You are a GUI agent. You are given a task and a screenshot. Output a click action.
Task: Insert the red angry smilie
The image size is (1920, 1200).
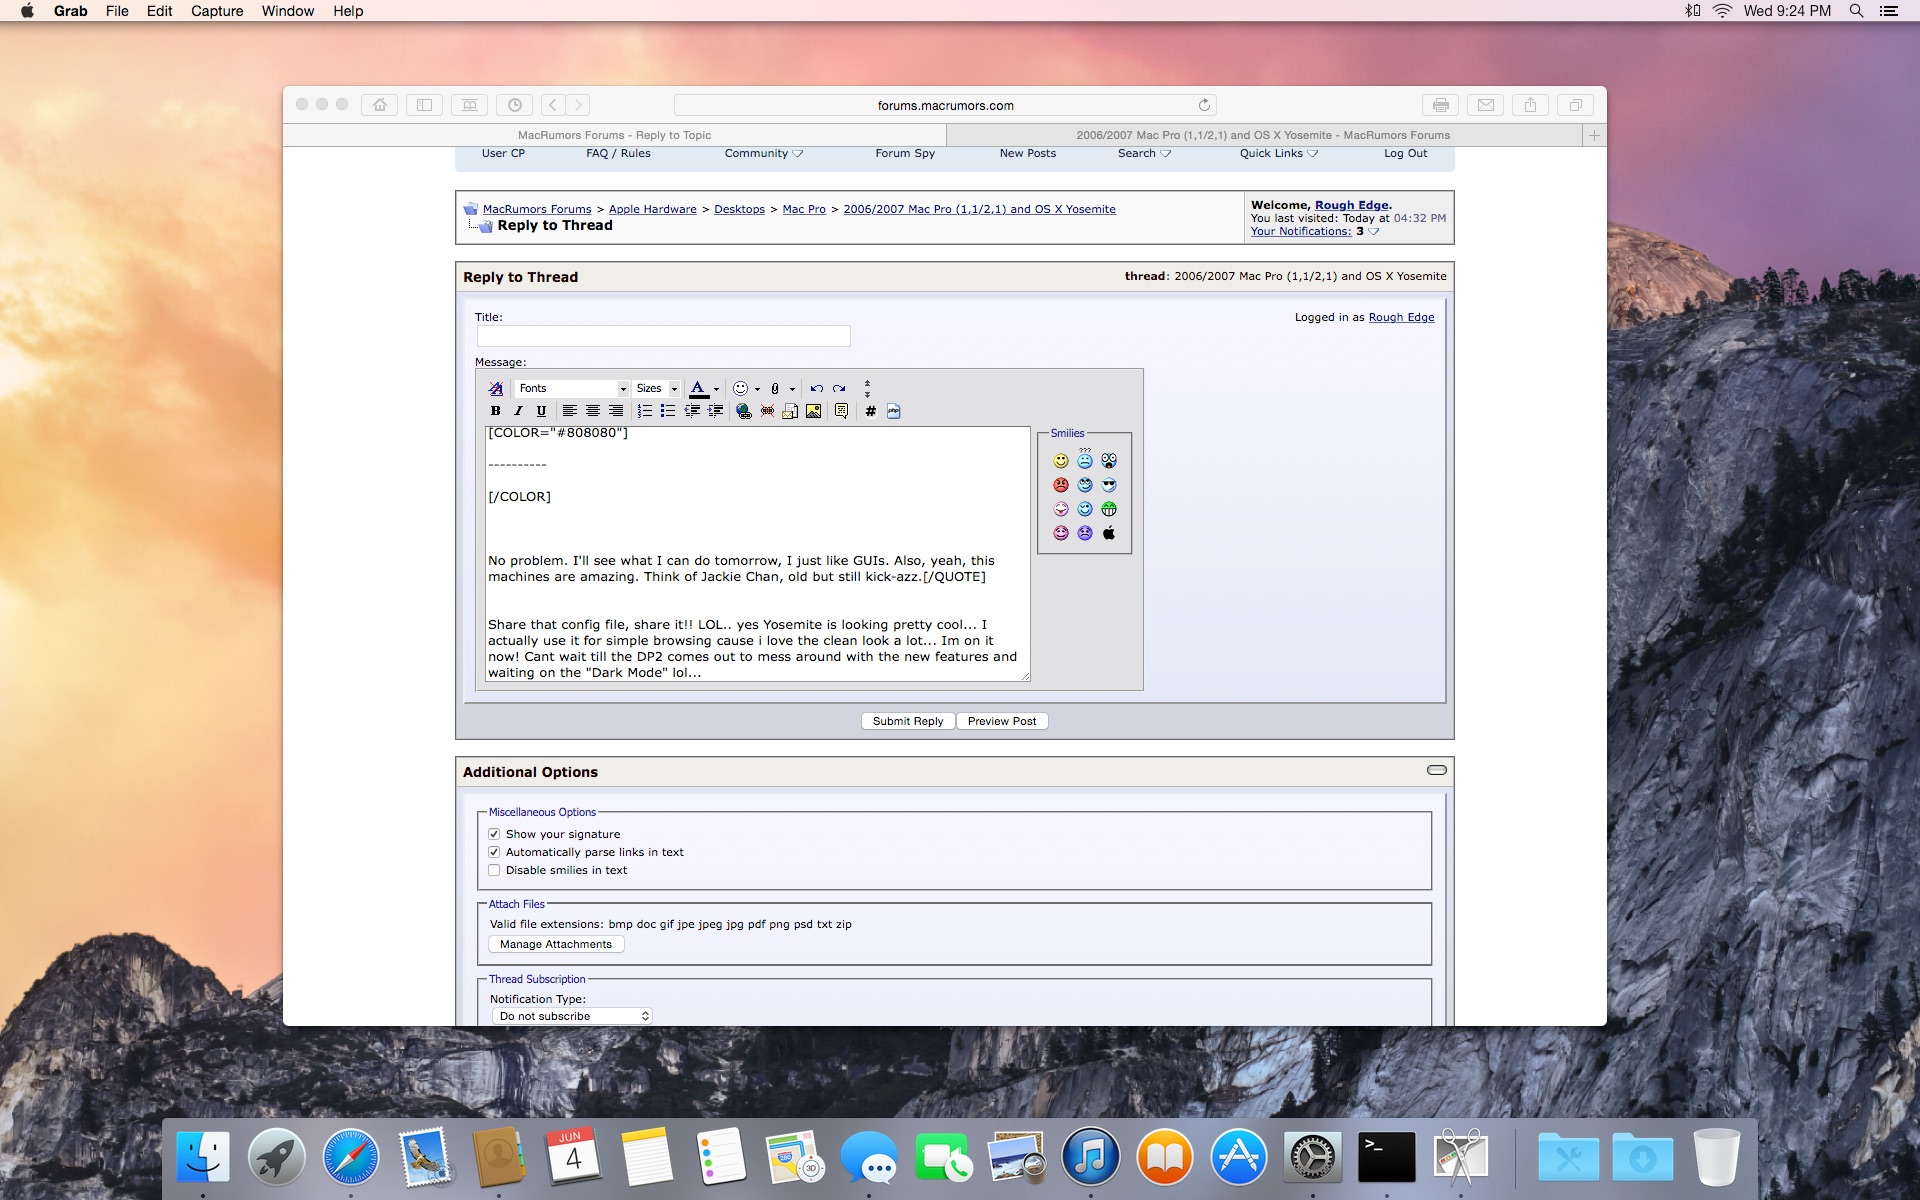[1061, 485]
